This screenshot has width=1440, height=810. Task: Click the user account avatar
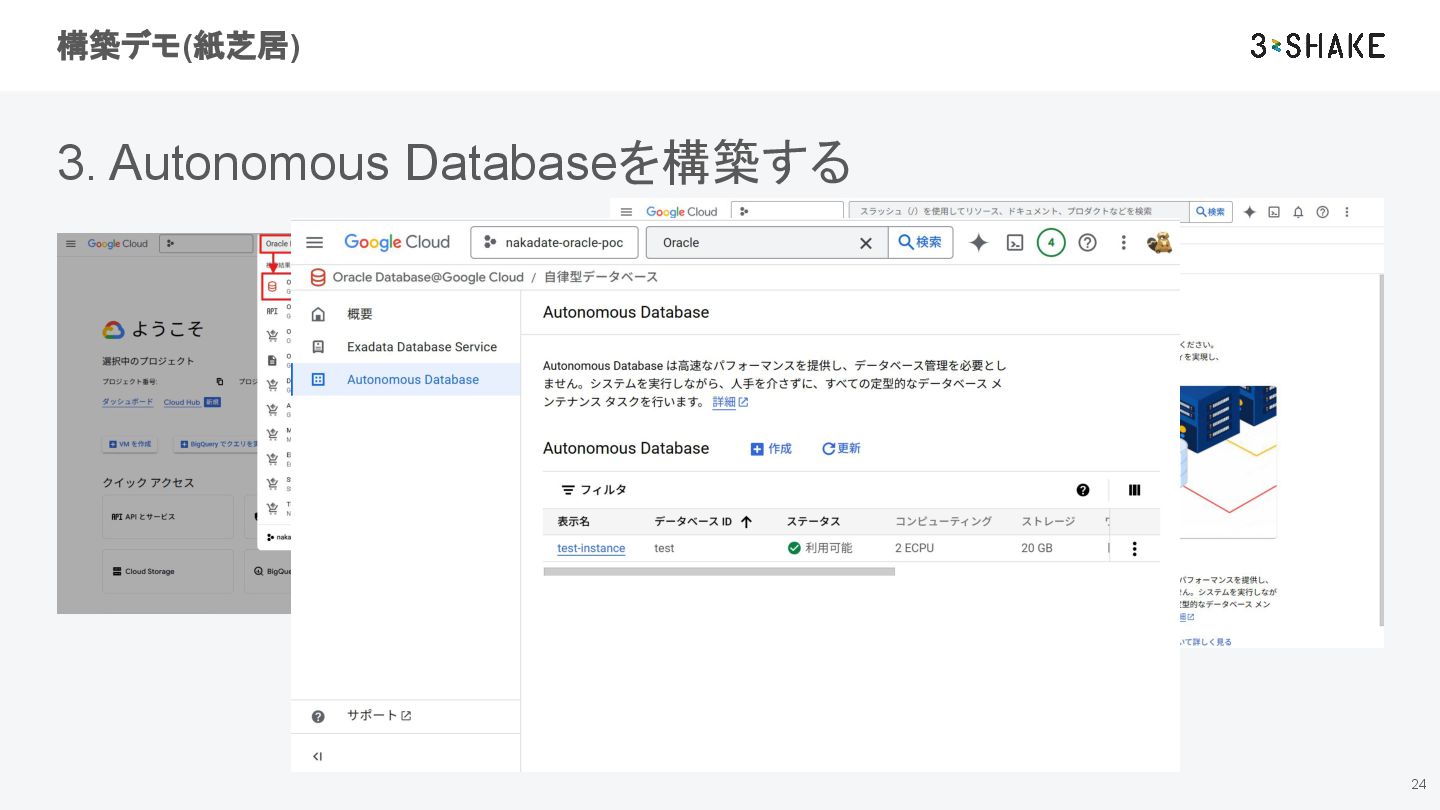click(1159, 242)
